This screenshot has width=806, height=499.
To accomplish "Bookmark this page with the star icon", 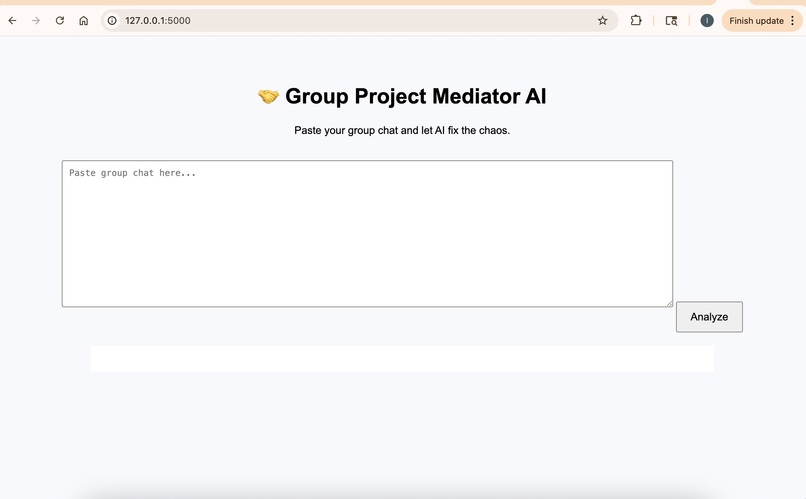I will click(602, 21).
